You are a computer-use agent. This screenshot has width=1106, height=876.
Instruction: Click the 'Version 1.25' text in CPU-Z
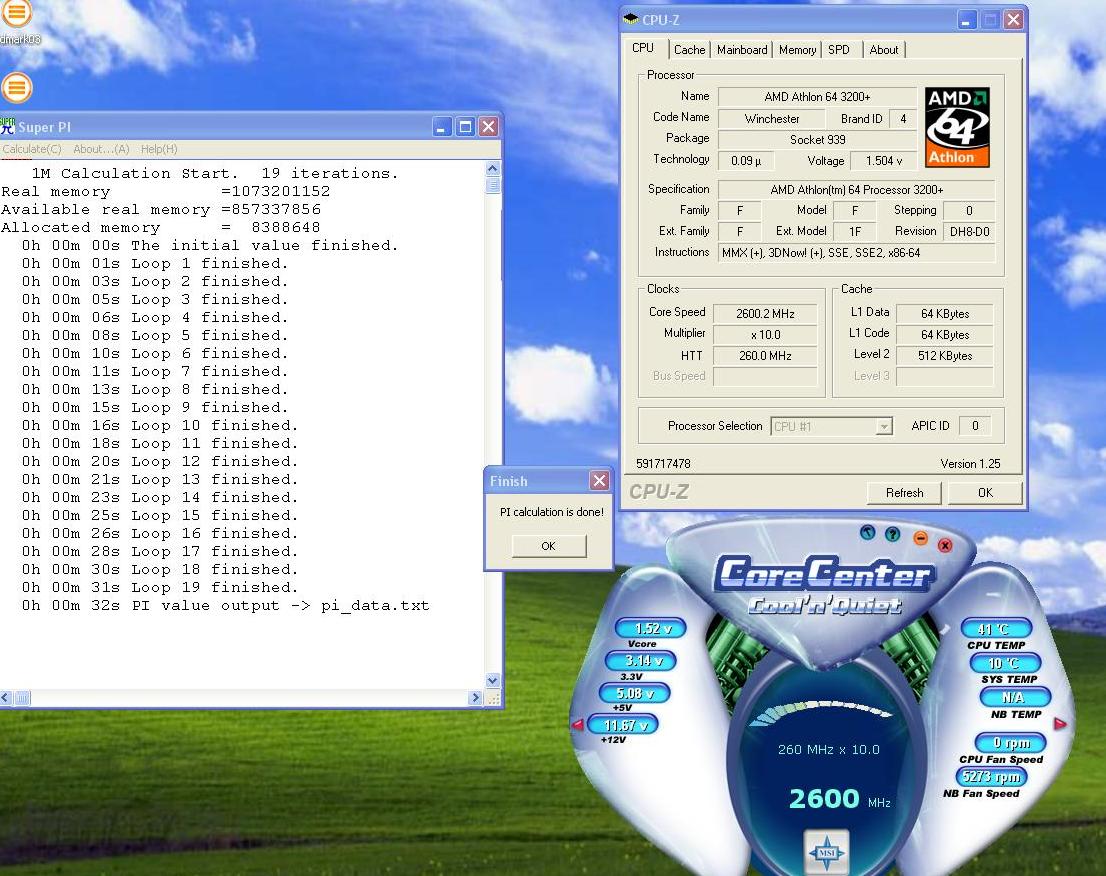pos(971,463)
